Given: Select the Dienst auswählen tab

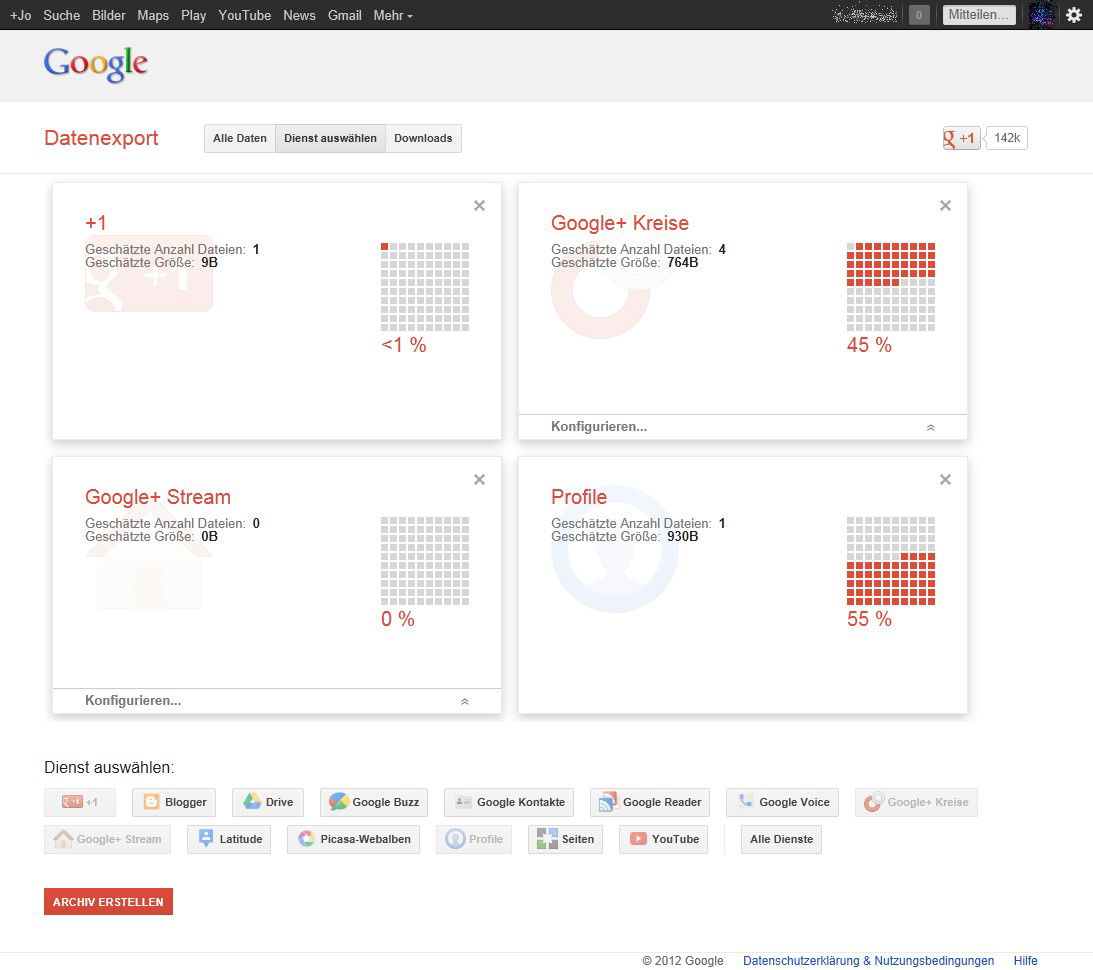Looking at the screenshot, I should (x=330, y=138).
